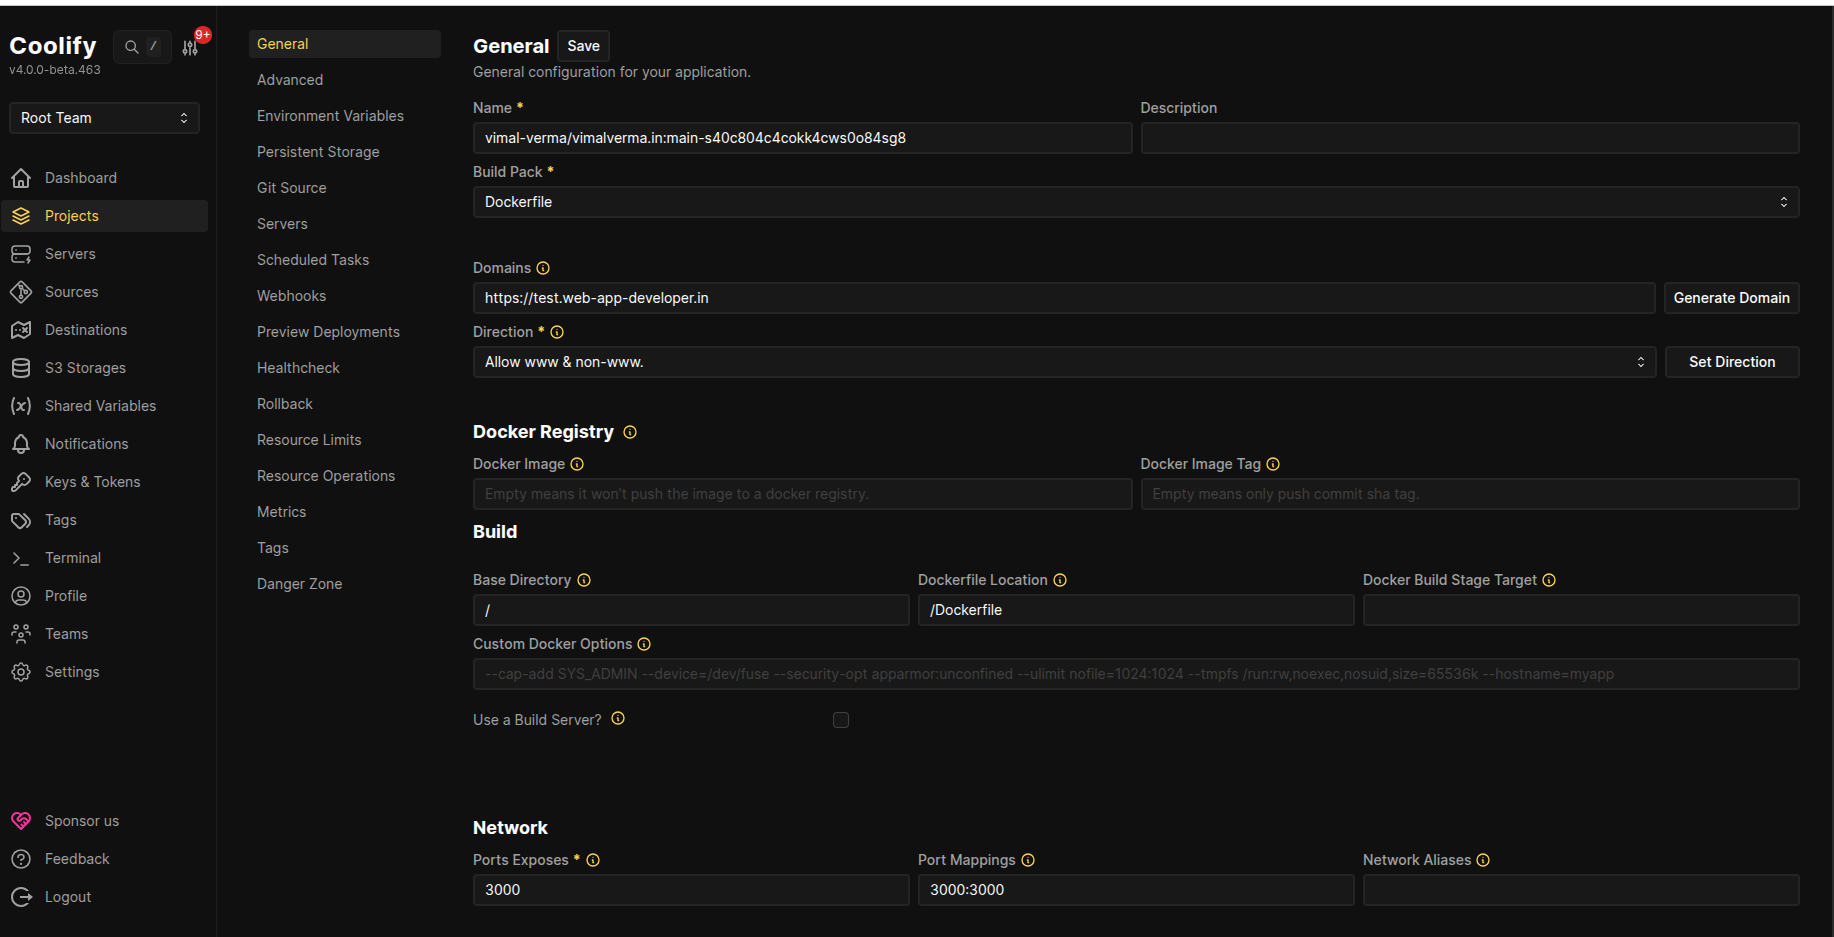The height and width of the screenshot is (937, 1834).
Task: Select the Shared Variables (x) icon
Action: pyautogui.click(x=22, y=405)
